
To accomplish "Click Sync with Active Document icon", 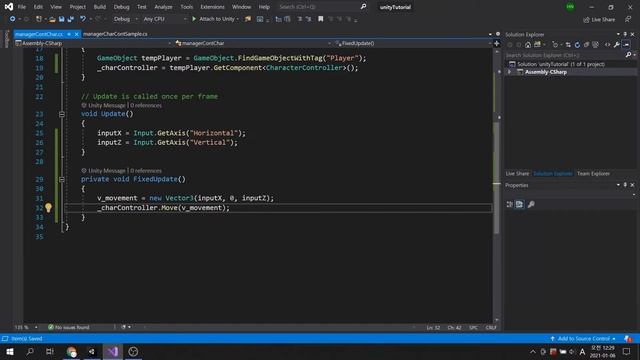I will coord(568,44).
